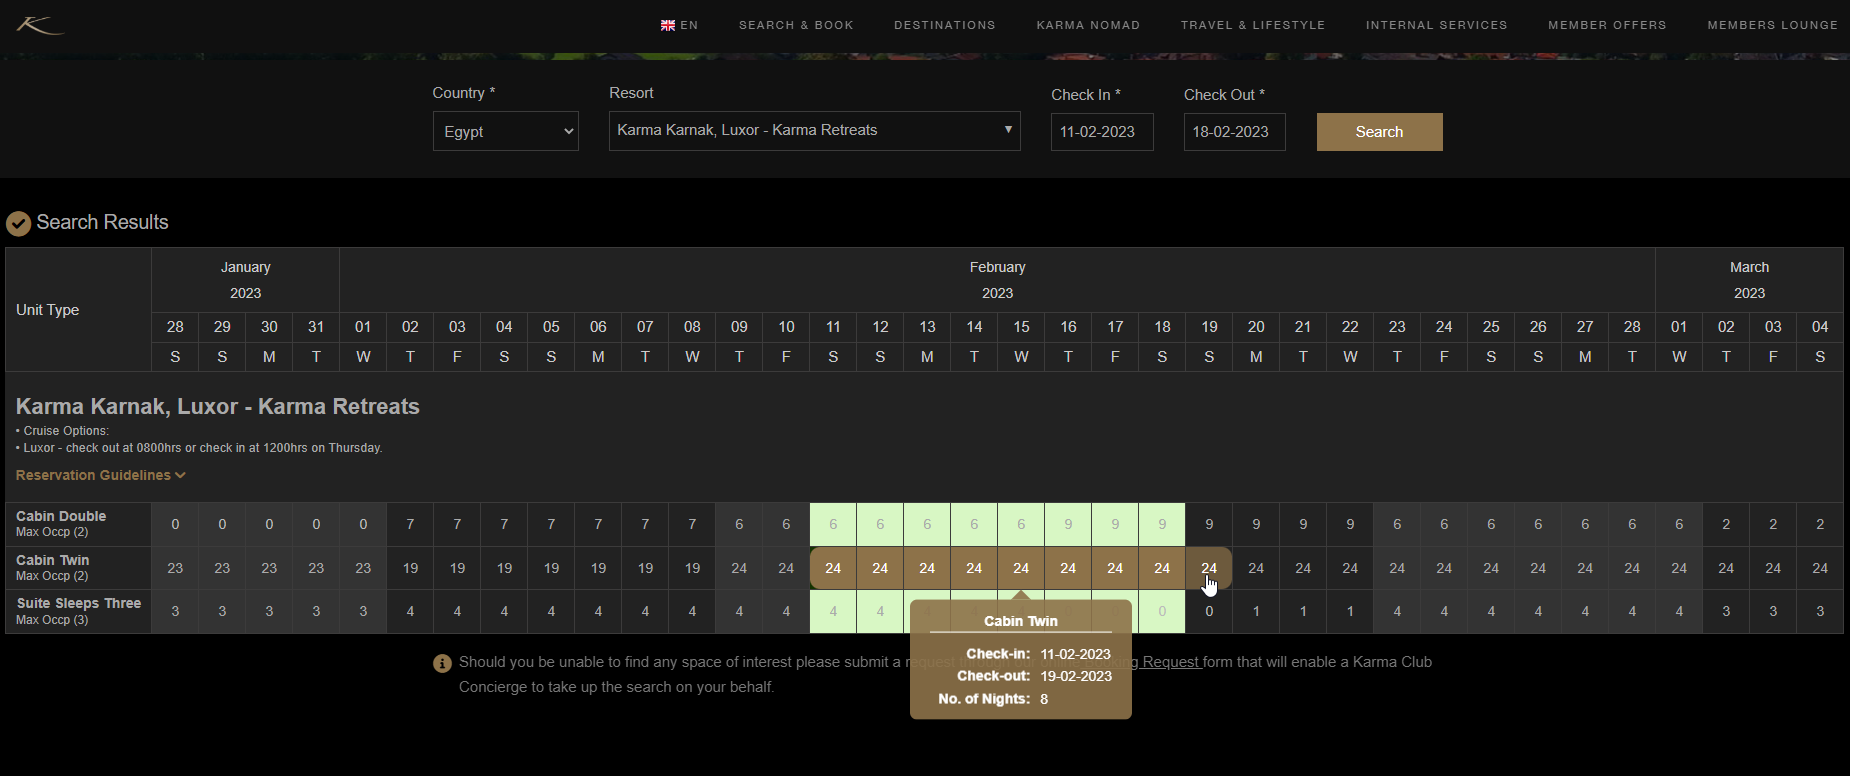Select Cabin Twin availability on February 19

coord(1209,568)
